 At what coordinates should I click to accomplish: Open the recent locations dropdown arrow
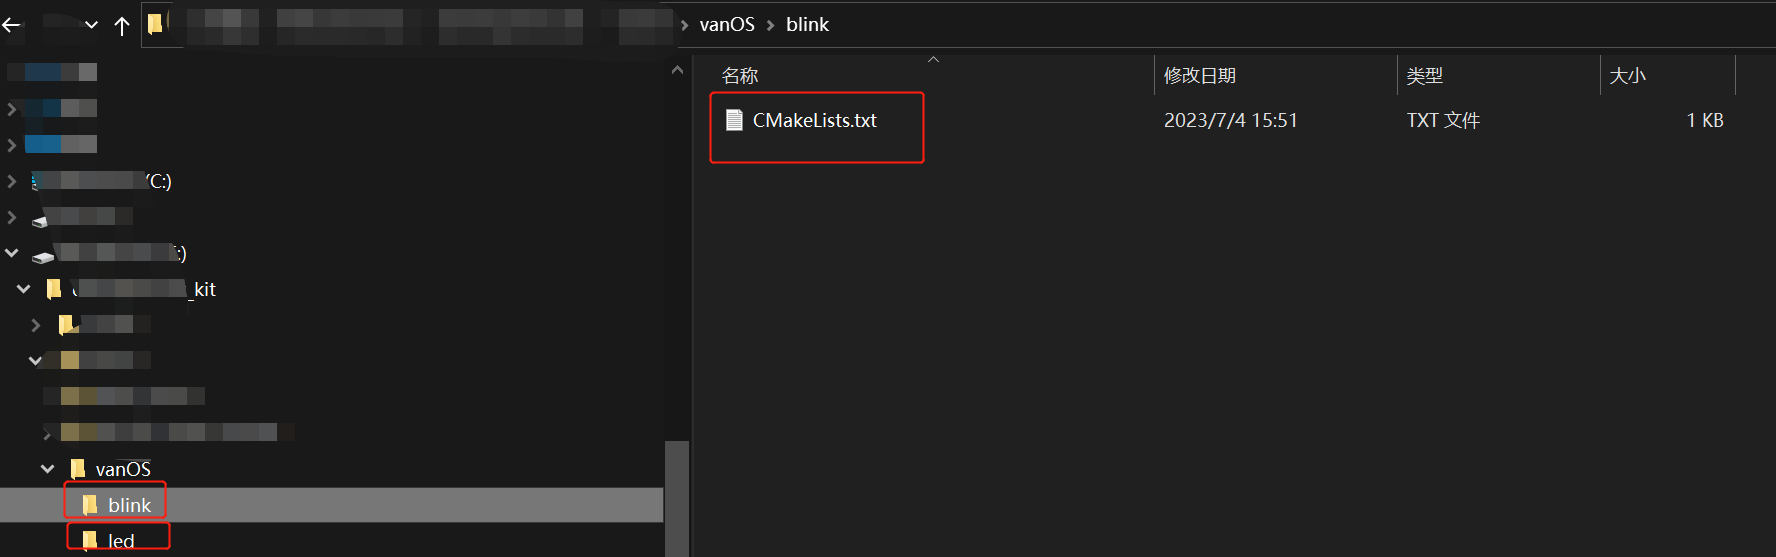[91, 25]
